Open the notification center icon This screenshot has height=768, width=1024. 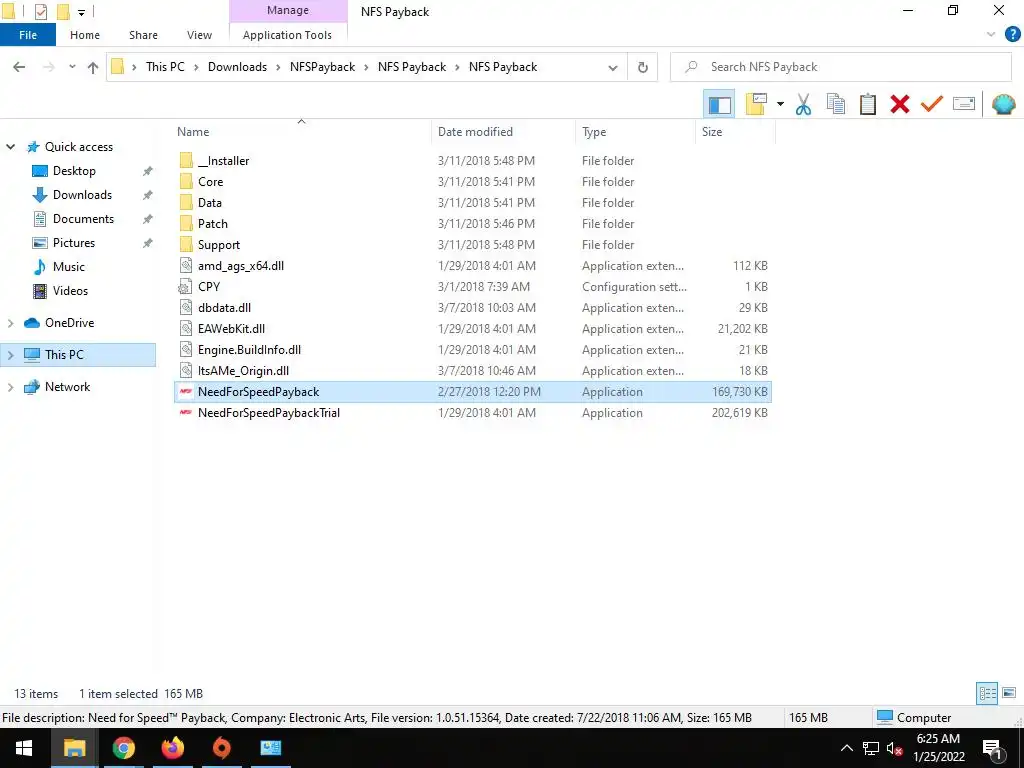tap(992, 749)
